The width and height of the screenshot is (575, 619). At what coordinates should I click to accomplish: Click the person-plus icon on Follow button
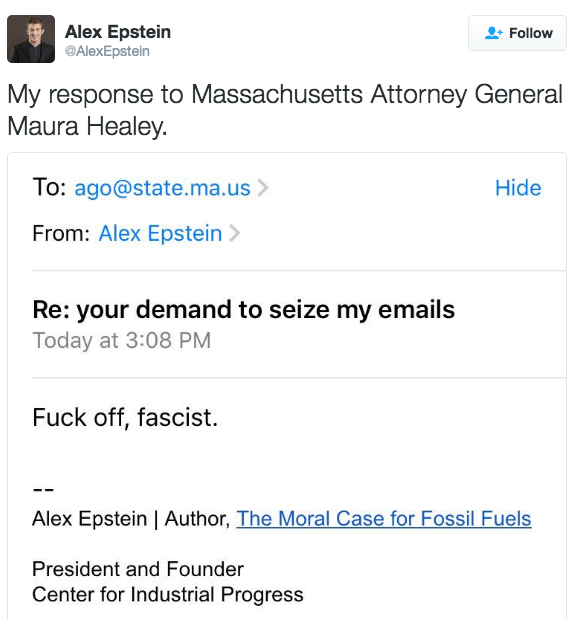(493, 33)
